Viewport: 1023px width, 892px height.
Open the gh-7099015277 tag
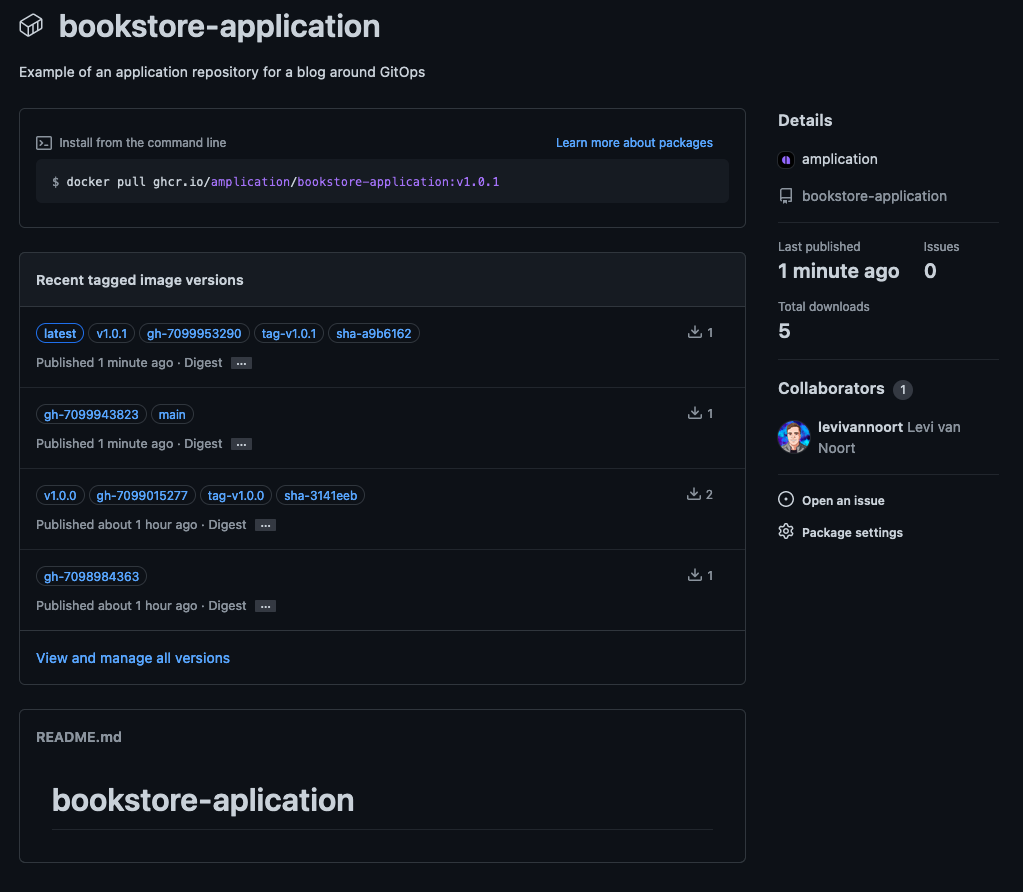pos(142,495)
